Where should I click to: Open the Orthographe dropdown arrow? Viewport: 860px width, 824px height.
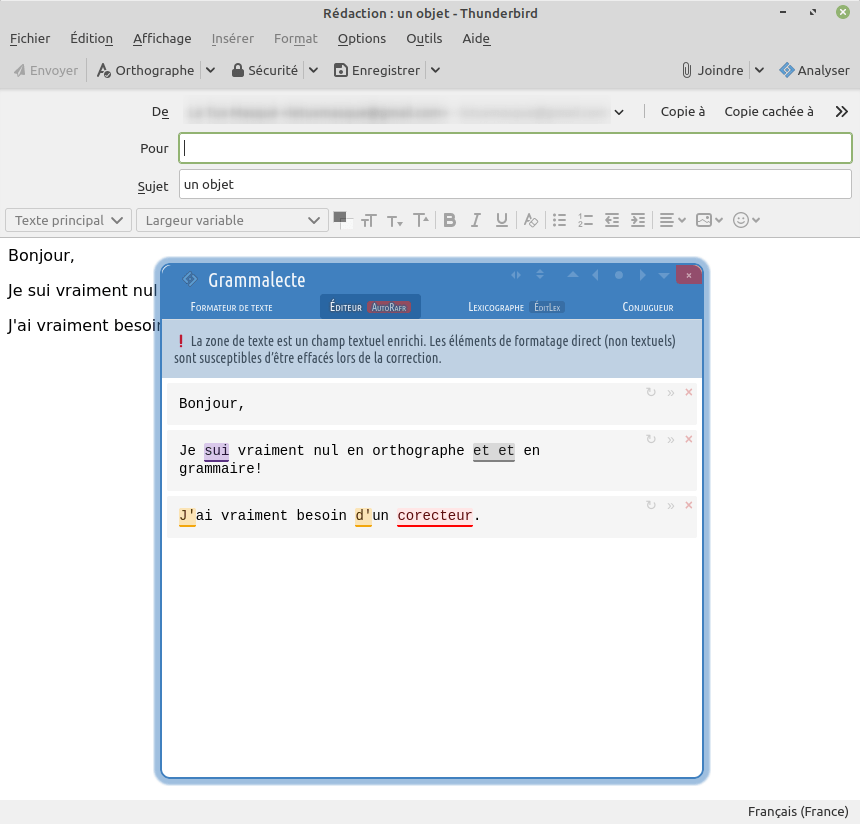tap(211, 70)
